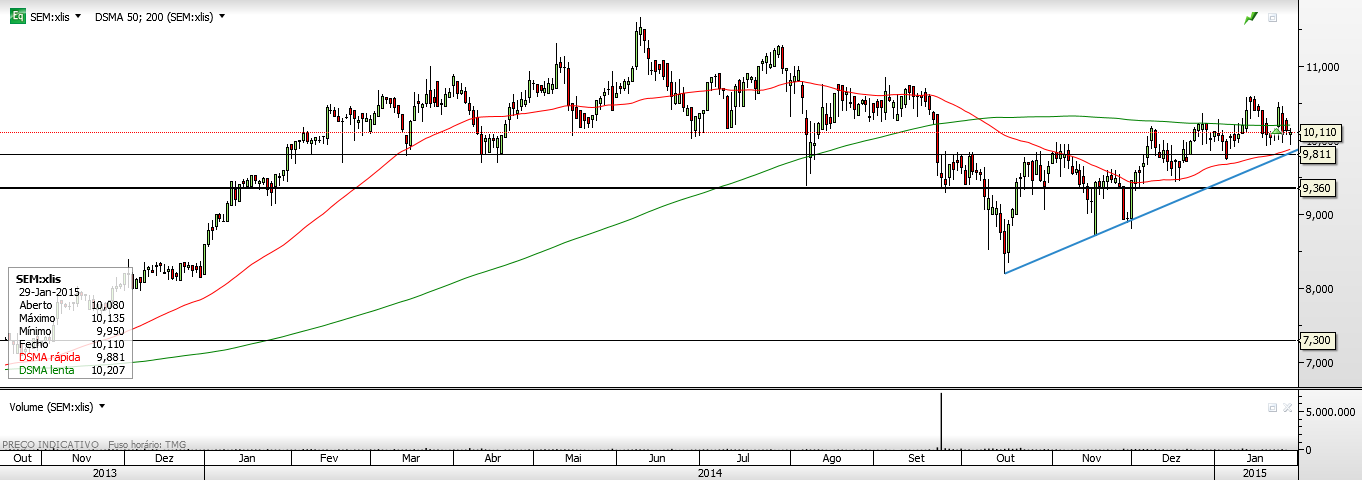Click the green Eq instrument icon
Image resolution: width=1362 pixels, height=480 pixels.
tap(17, 17)
